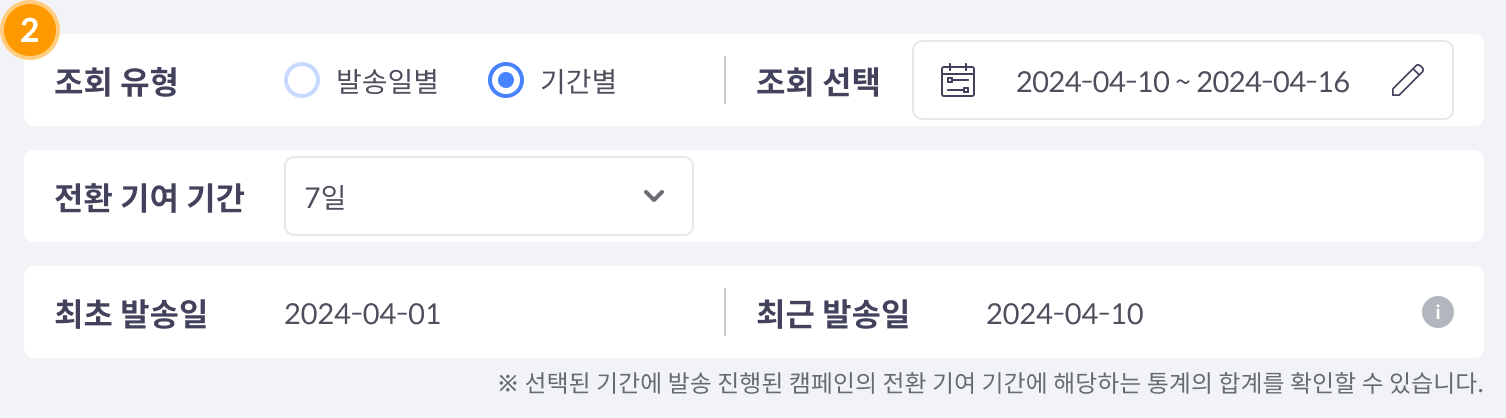The width and height of the screenshot is (1506, 418).
Task: Click the footnote text starting with ※
Action: 989,382
